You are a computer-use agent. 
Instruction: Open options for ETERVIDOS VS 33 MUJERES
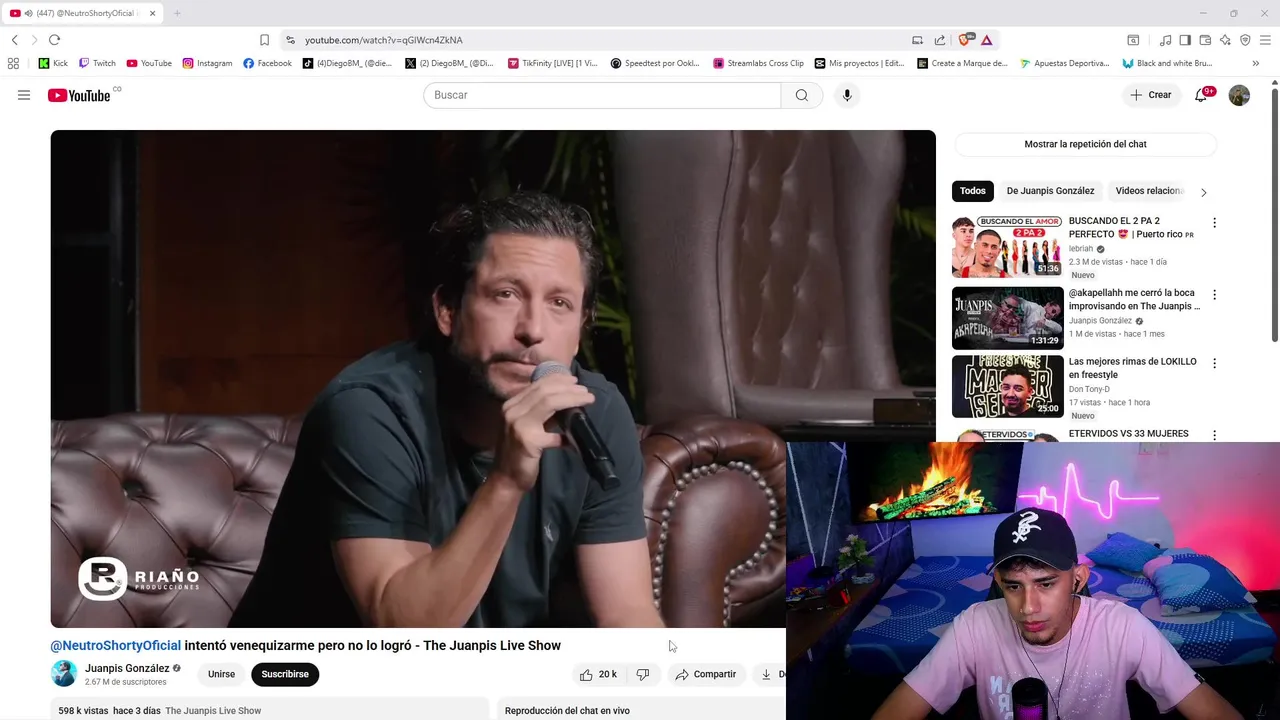[1214, 435]
